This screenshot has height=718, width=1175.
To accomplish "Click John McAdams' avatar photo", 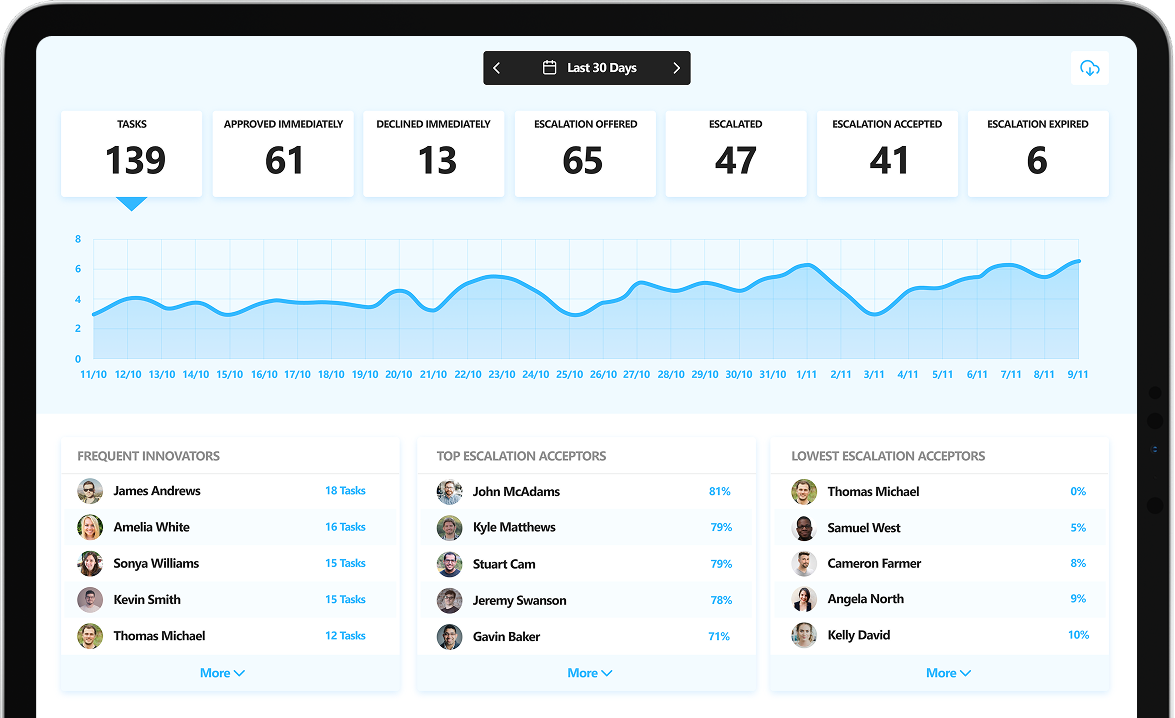I will [x=450, y=492].
